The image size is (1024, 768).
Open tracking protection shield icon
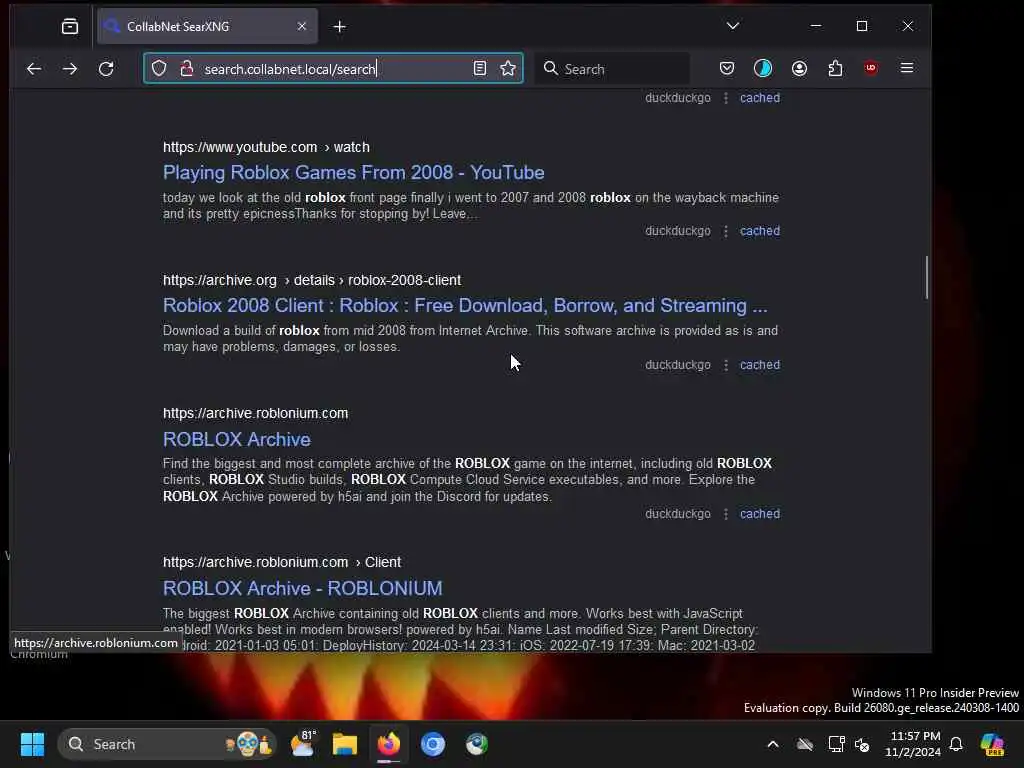159,68
